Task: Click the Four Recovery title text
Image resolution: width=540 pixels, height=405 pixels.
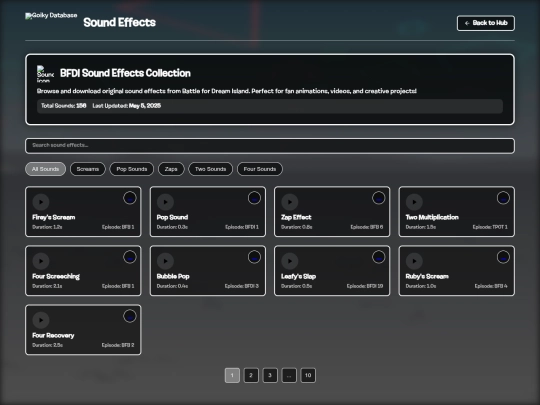Action: (53, 335)
